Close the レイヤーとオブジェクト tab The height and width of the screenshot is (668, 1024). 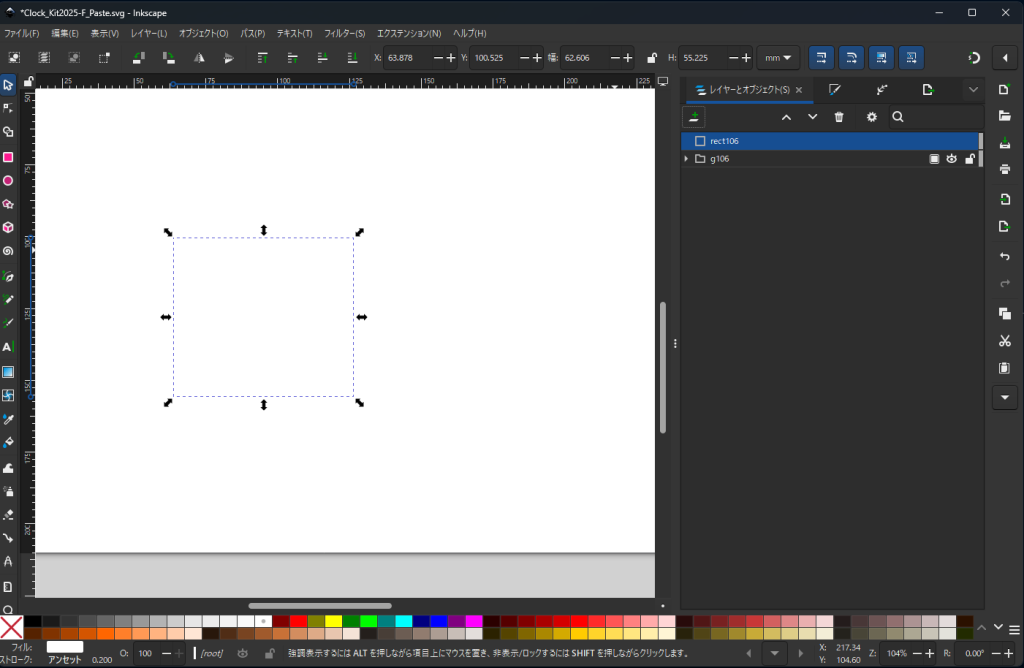[799, 90]
